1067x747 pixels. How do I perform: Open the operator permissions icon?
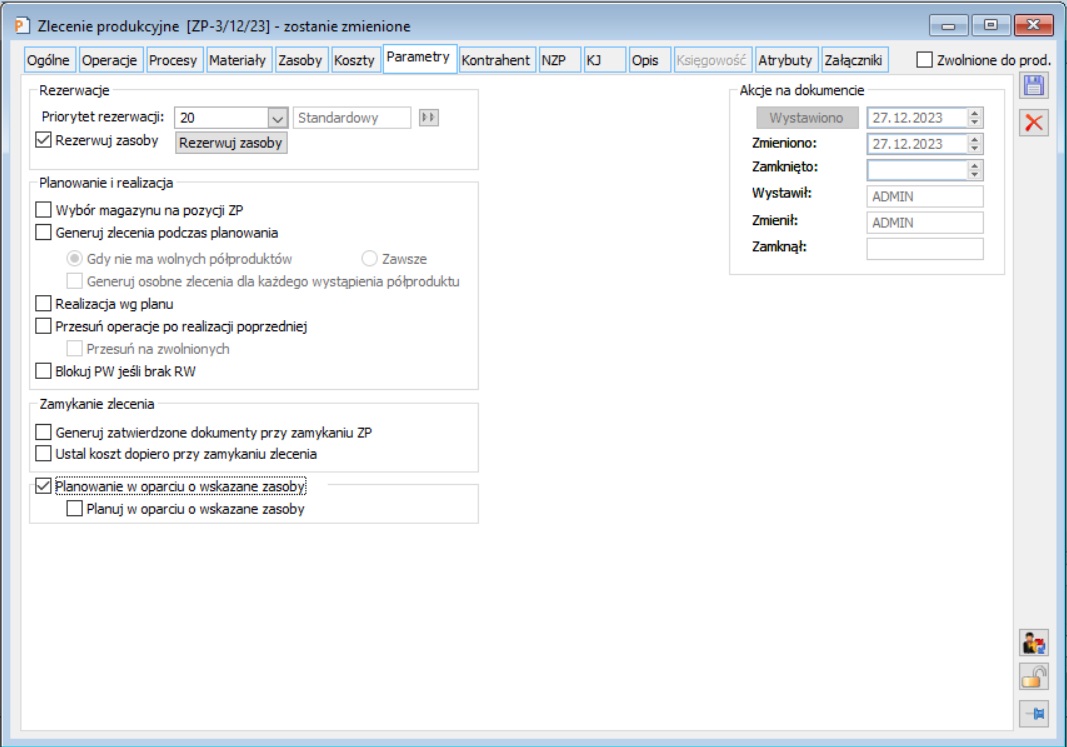(x=1034, y=642)
